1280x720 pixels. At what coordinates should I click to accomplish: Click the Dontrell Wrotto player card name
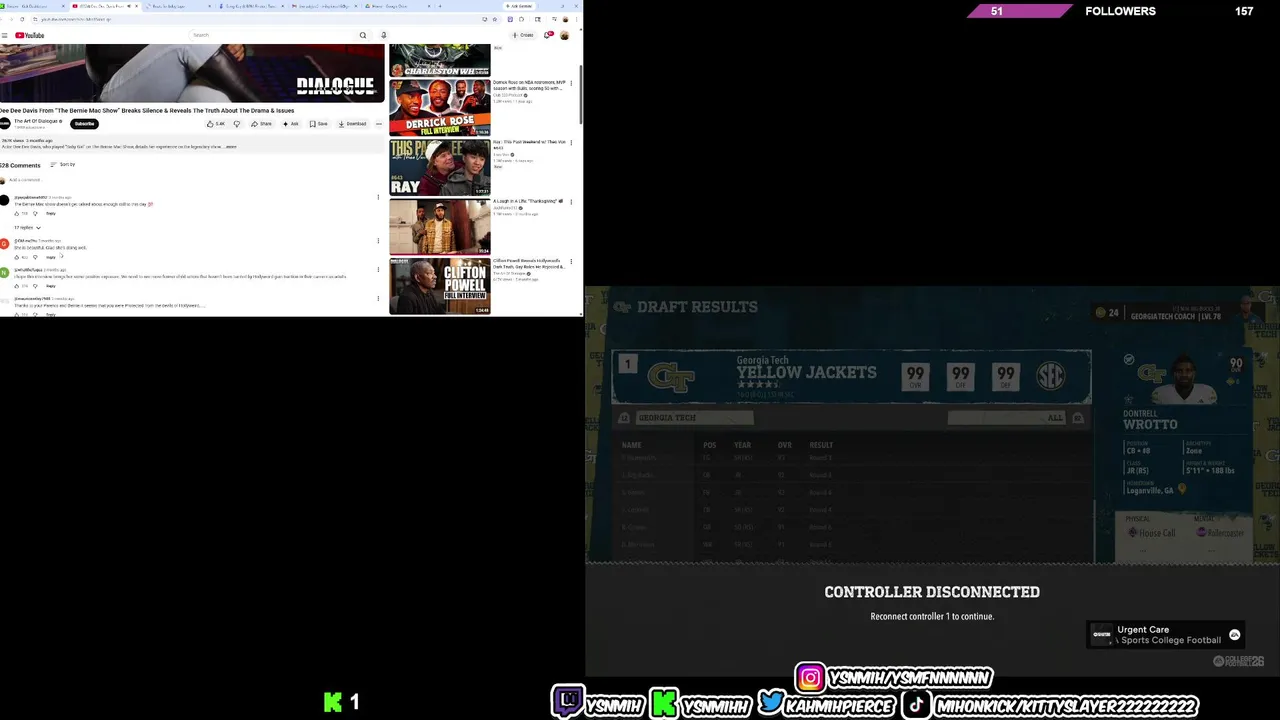pyautogui.click(x=1150, y=419)
